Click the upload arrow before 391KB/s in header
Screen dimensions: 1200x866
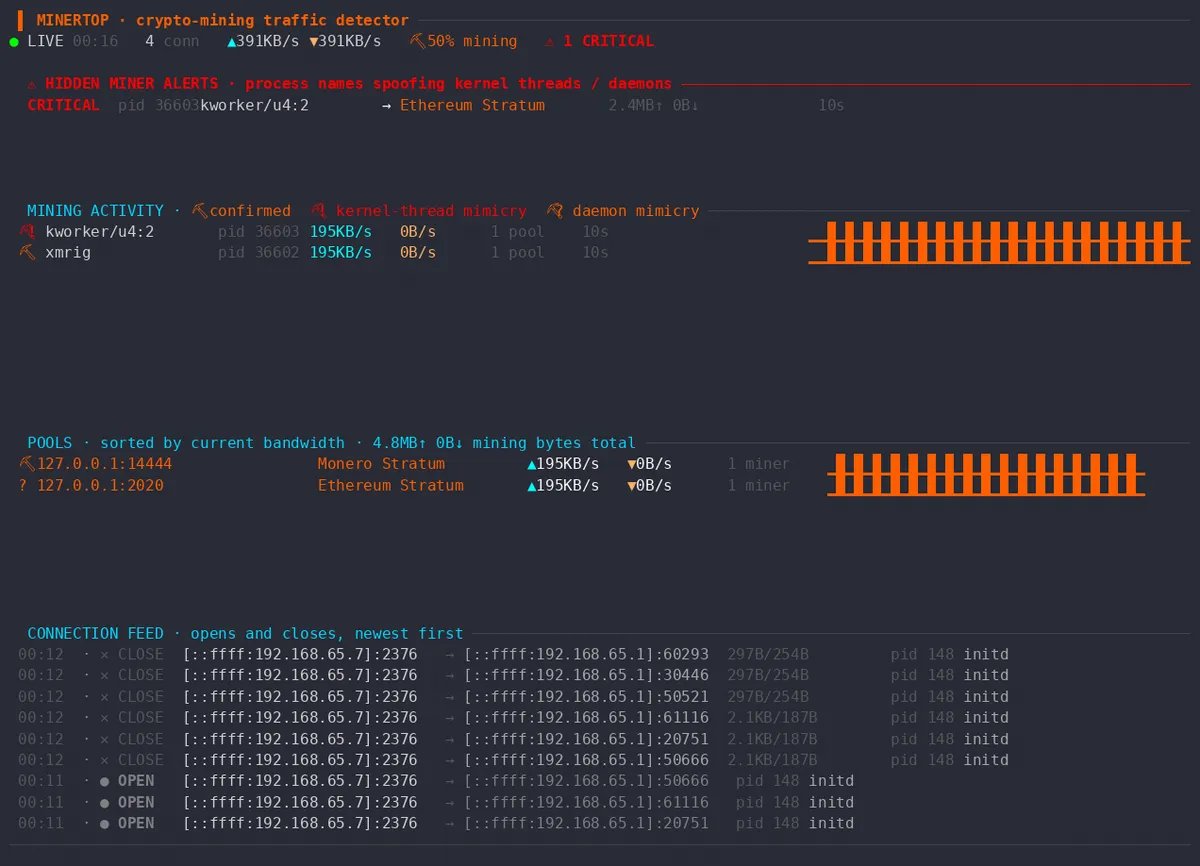(x=232, y=41)
